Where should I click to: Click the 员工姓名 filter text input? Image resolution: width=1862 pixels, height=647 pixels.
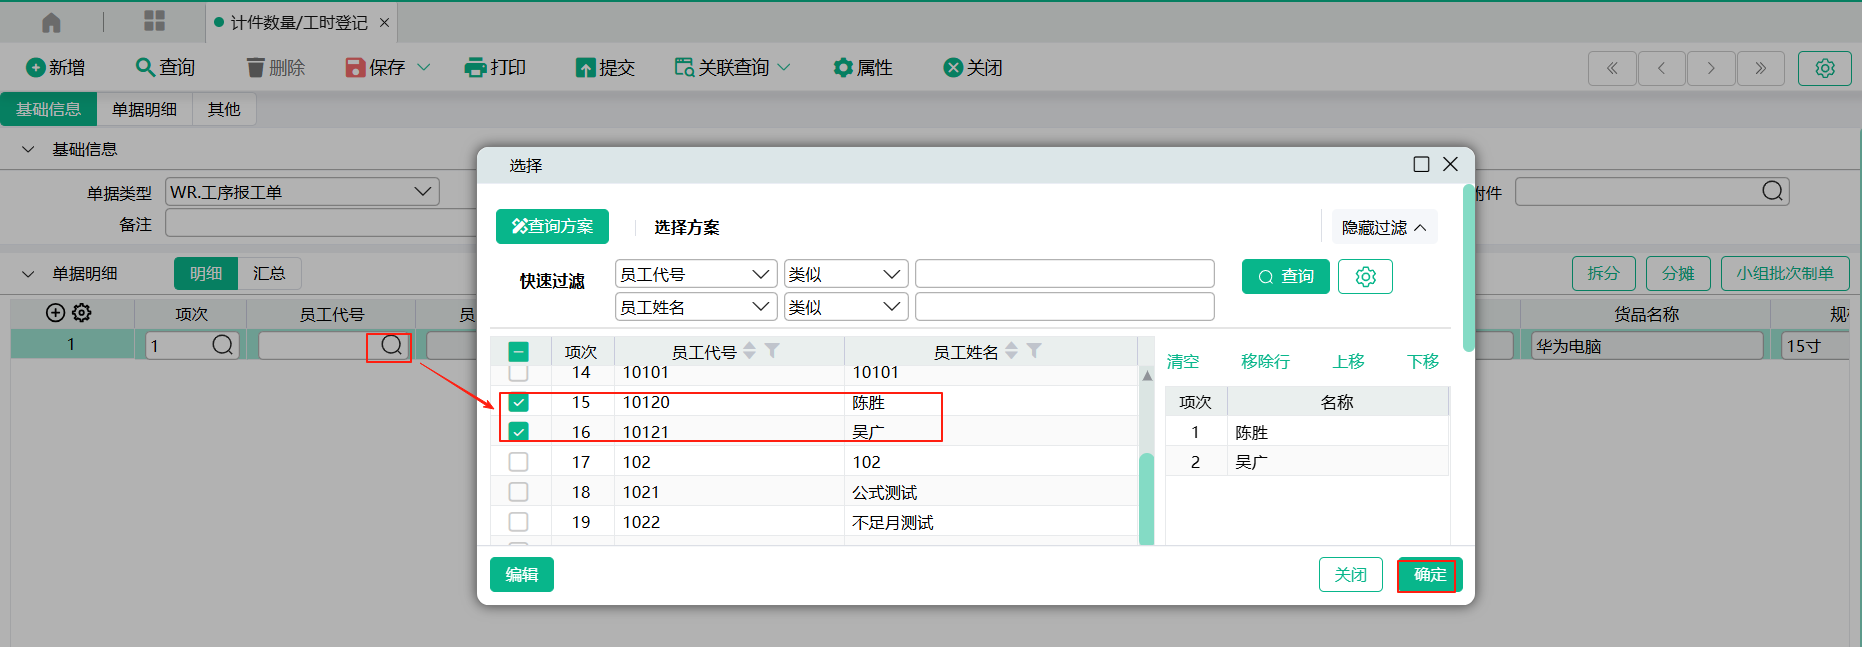[x=1064, y=307]
